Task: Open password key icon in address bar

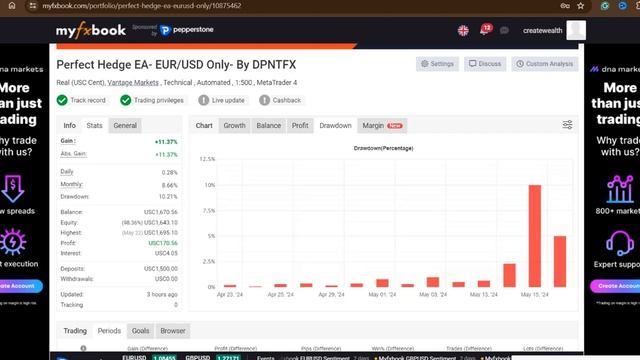Action: click(565, 6)
